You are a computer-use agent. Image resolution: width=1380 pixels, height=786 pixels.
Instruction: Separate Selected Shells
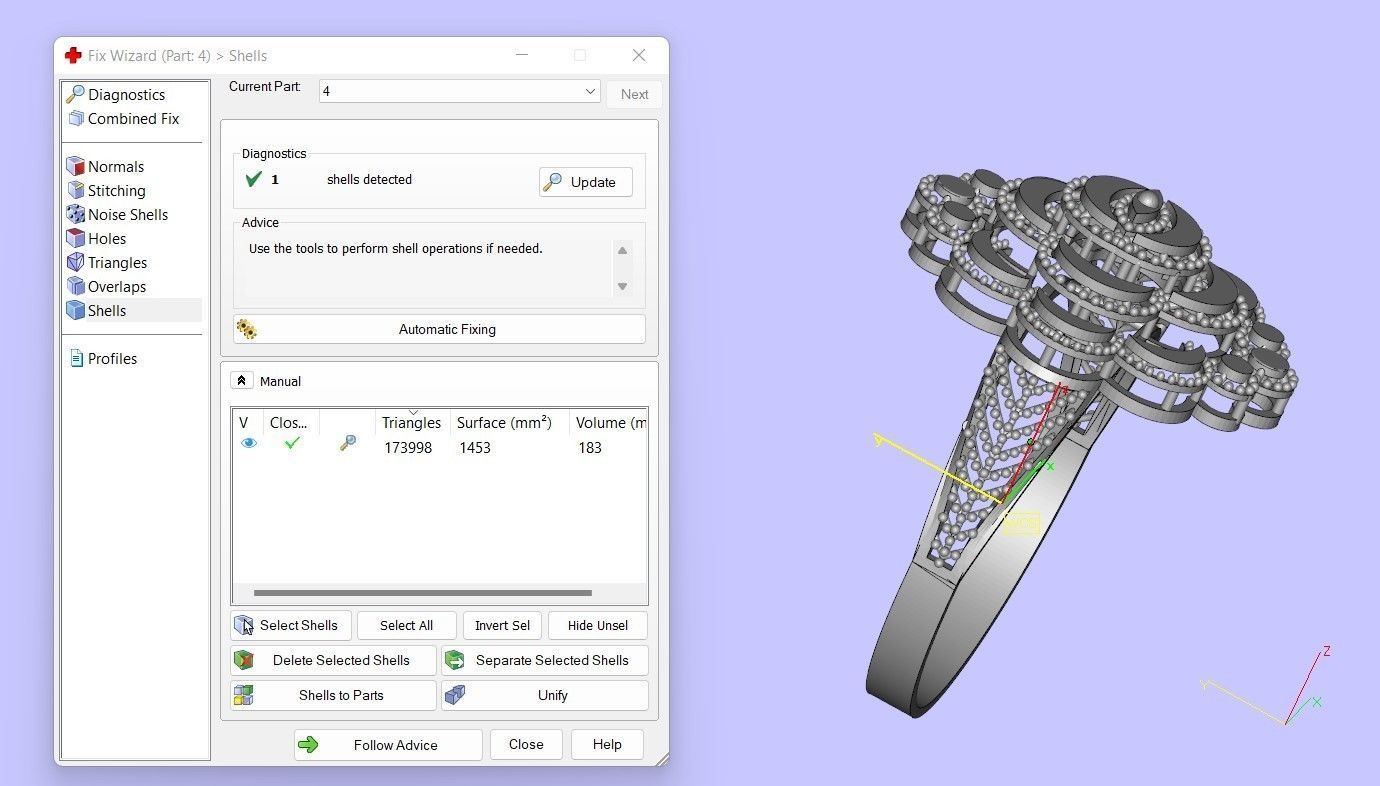(545, 660)
